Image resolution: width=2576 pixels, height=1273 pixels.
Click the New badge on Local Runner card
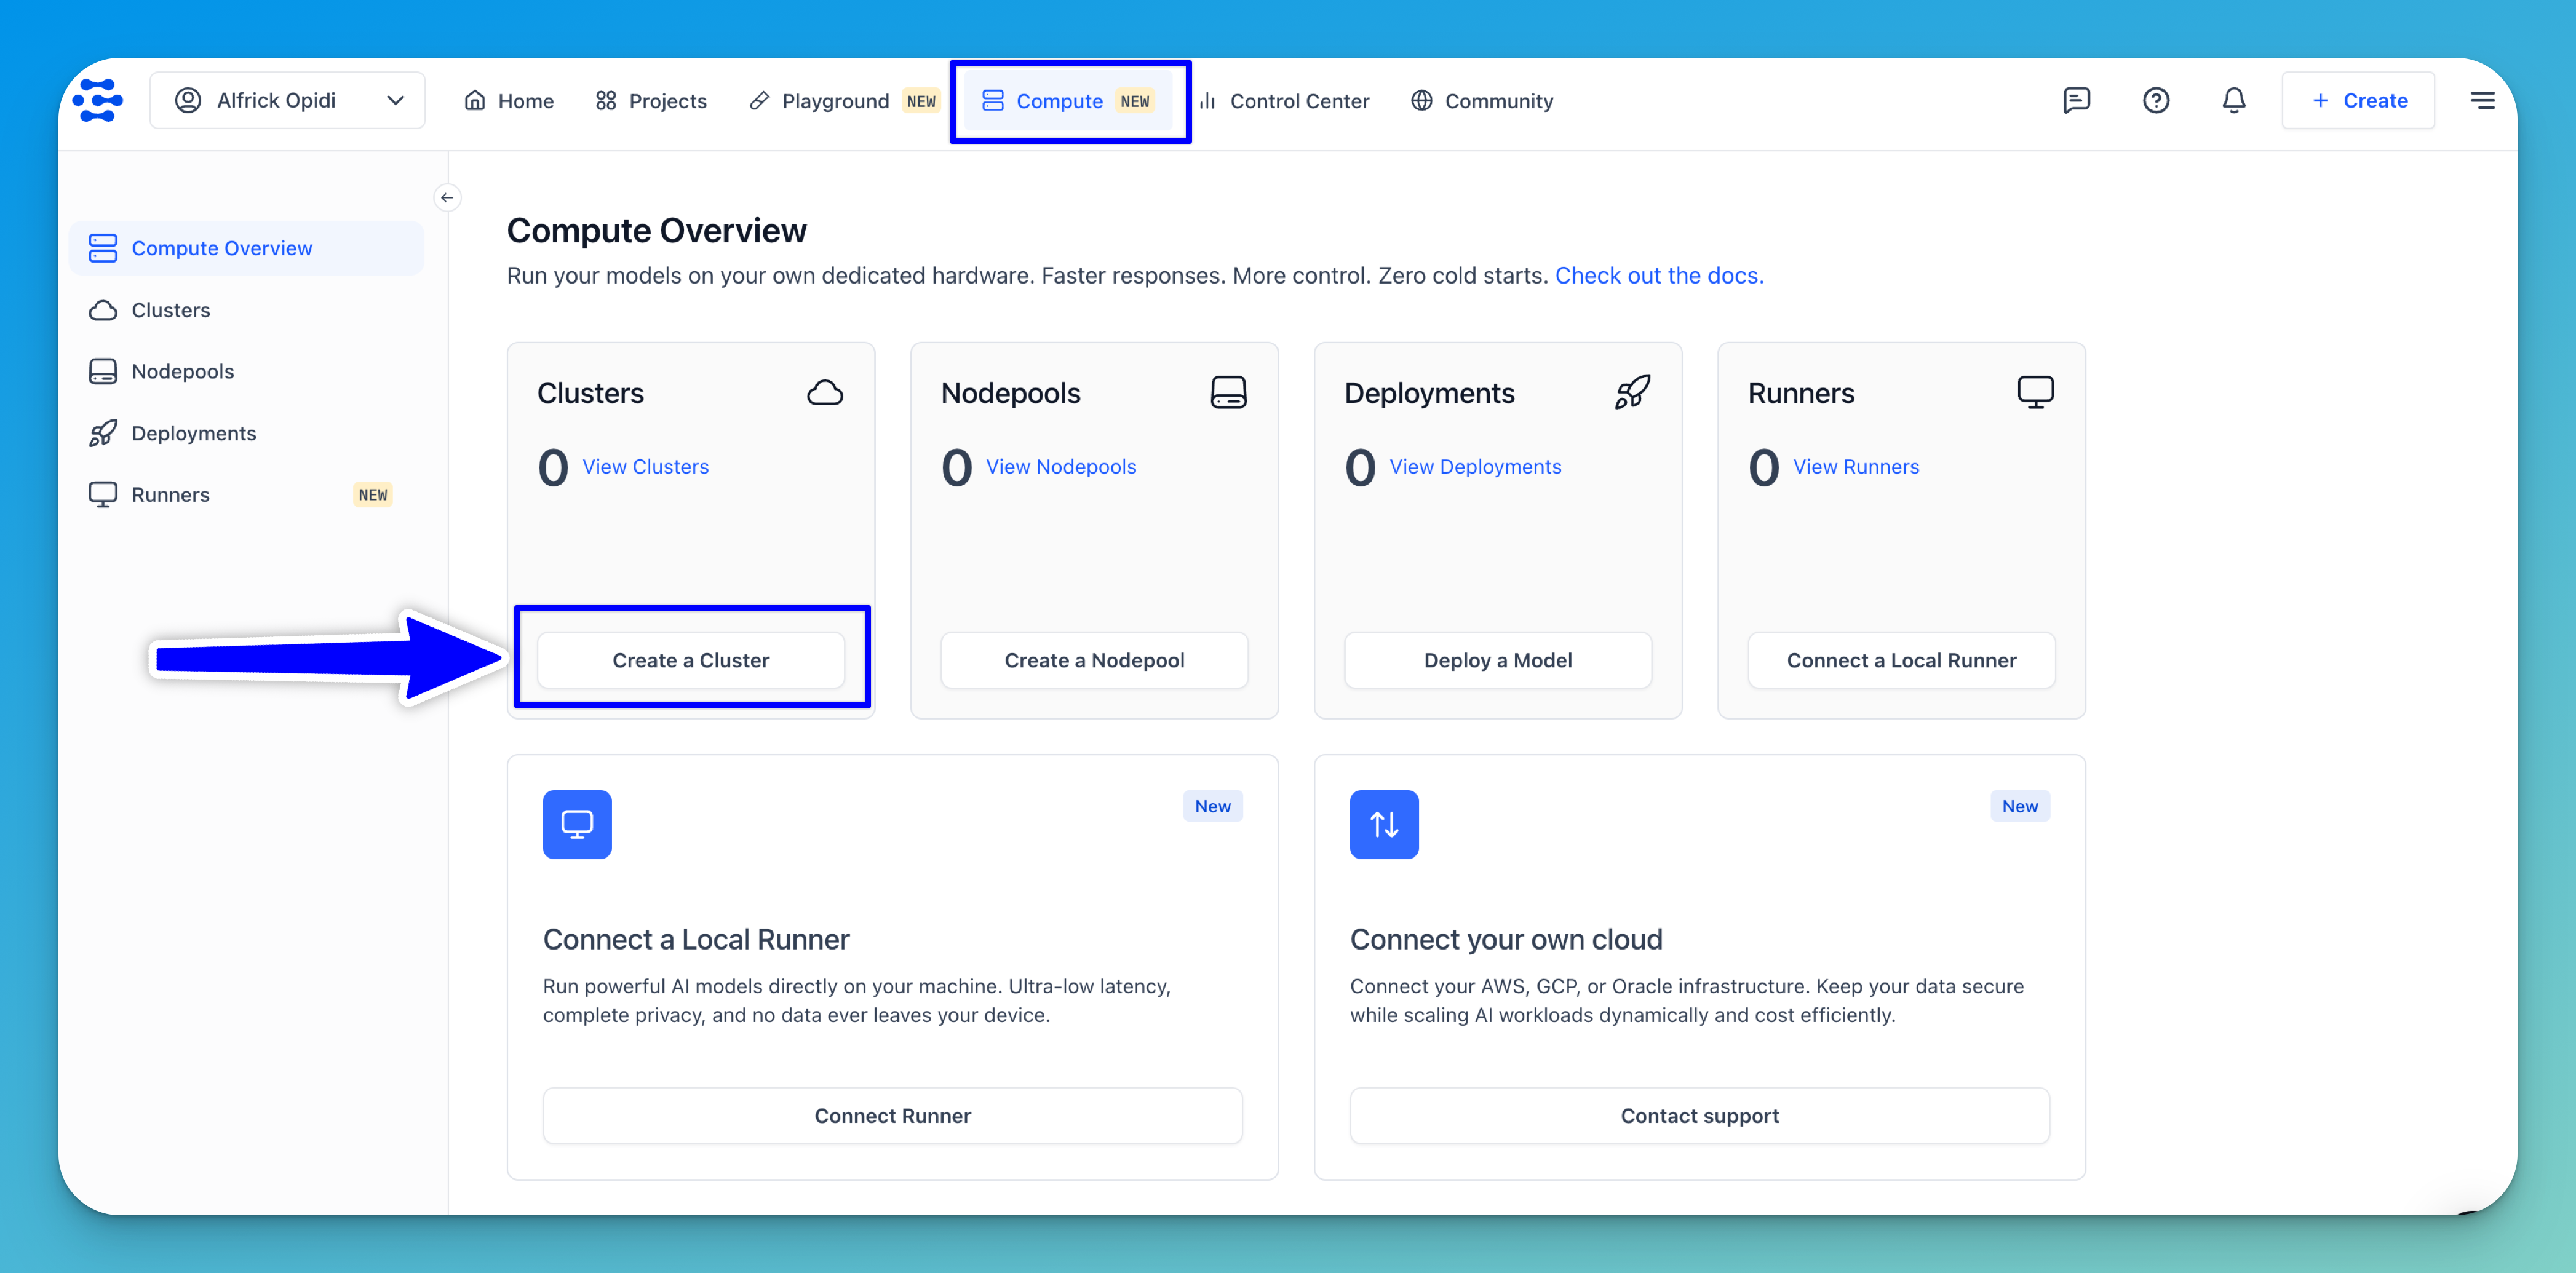pyautogui.click(x=1212, y=806)
